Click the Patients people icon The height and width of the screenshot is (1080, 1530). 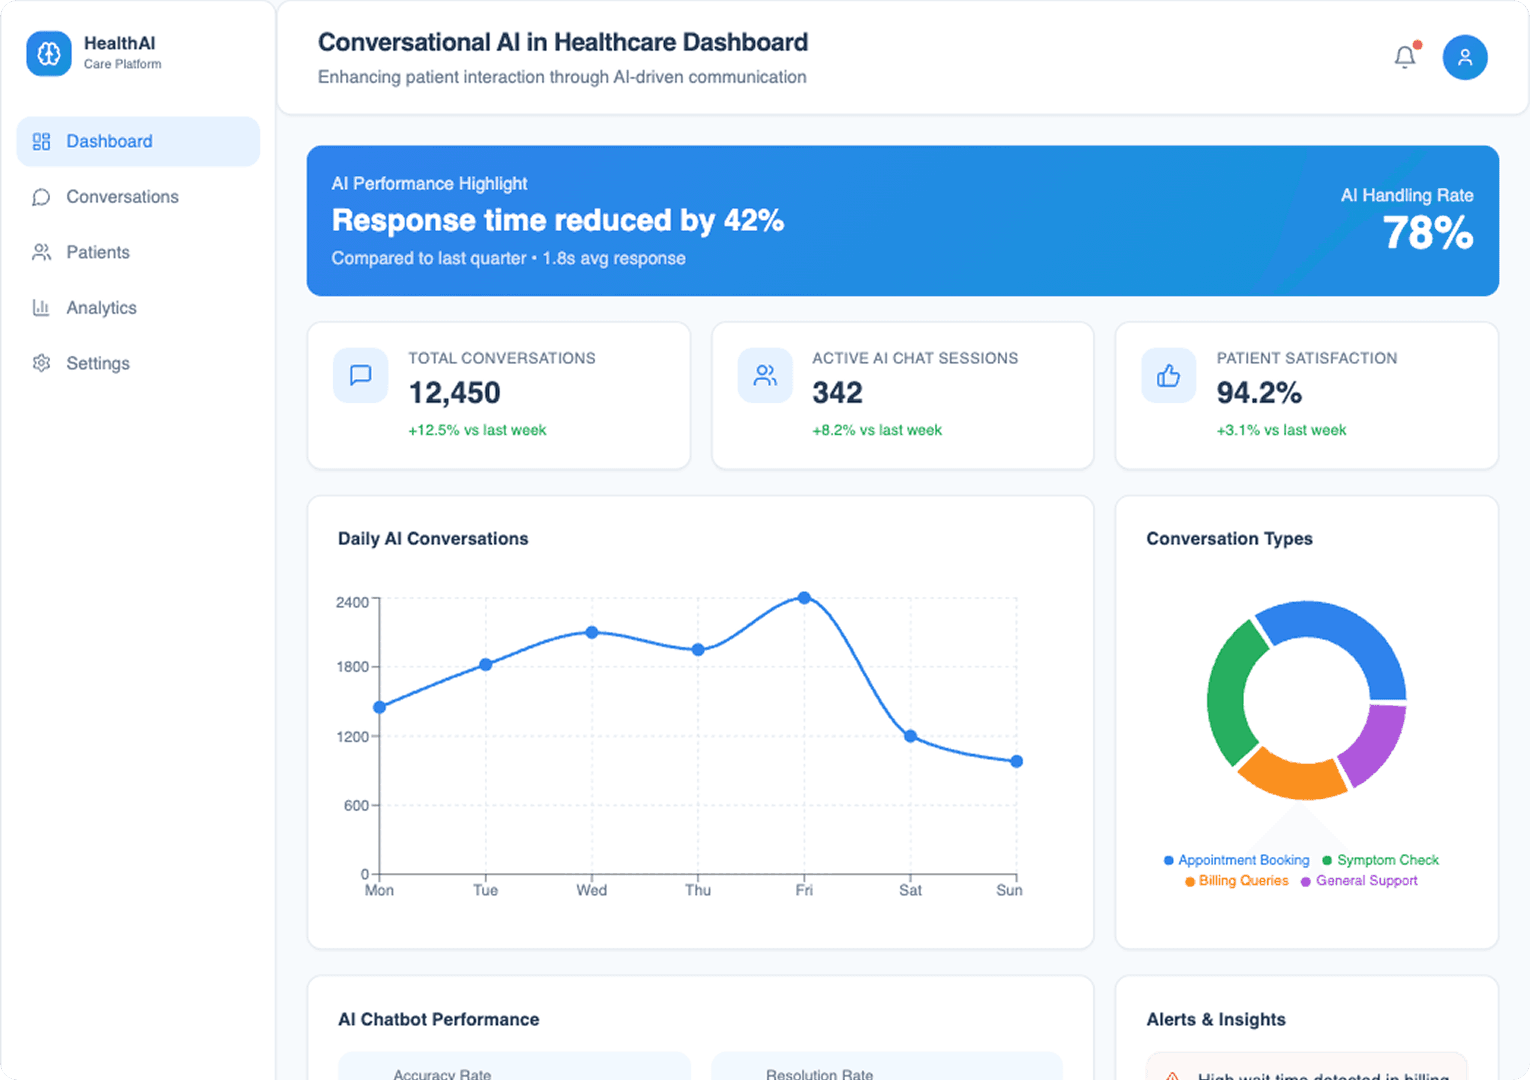point(41,252)
